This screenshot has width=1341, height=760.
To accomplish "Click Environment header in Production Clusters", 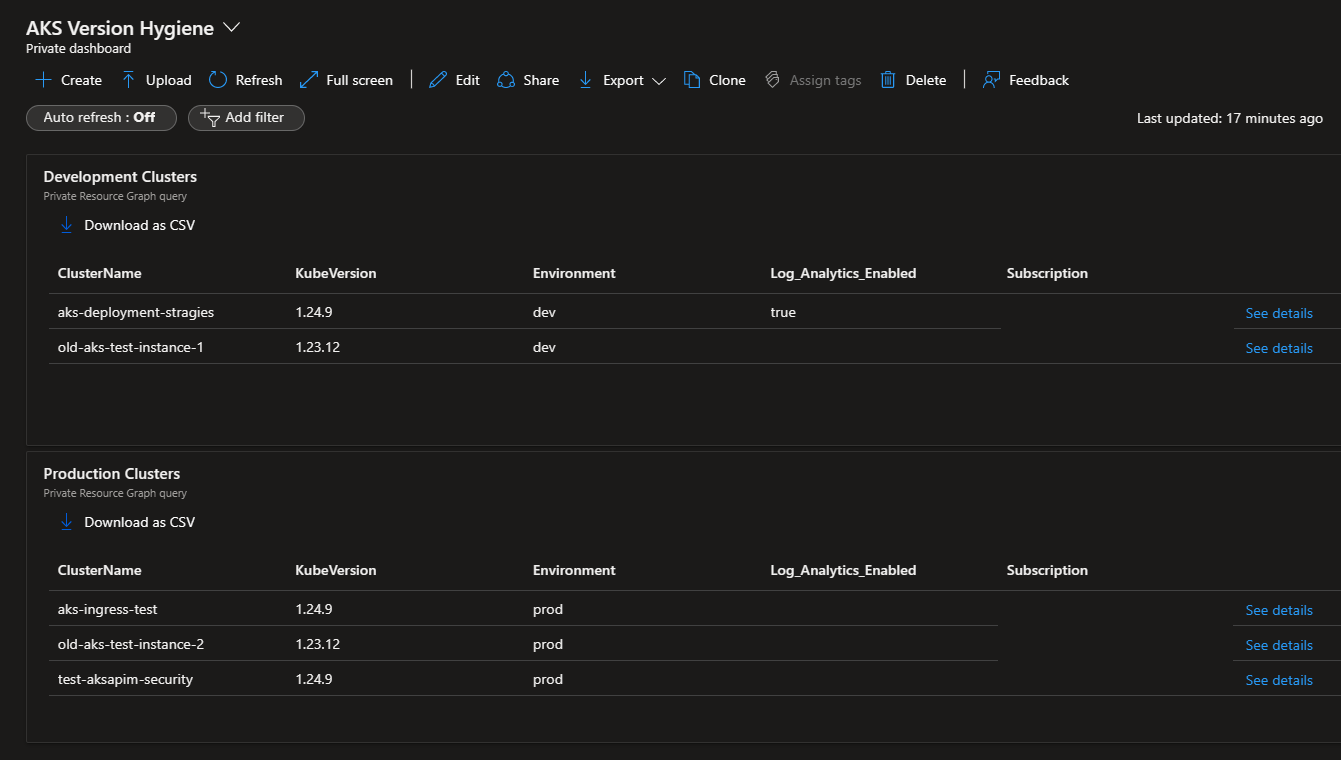I will coord(574,570).
